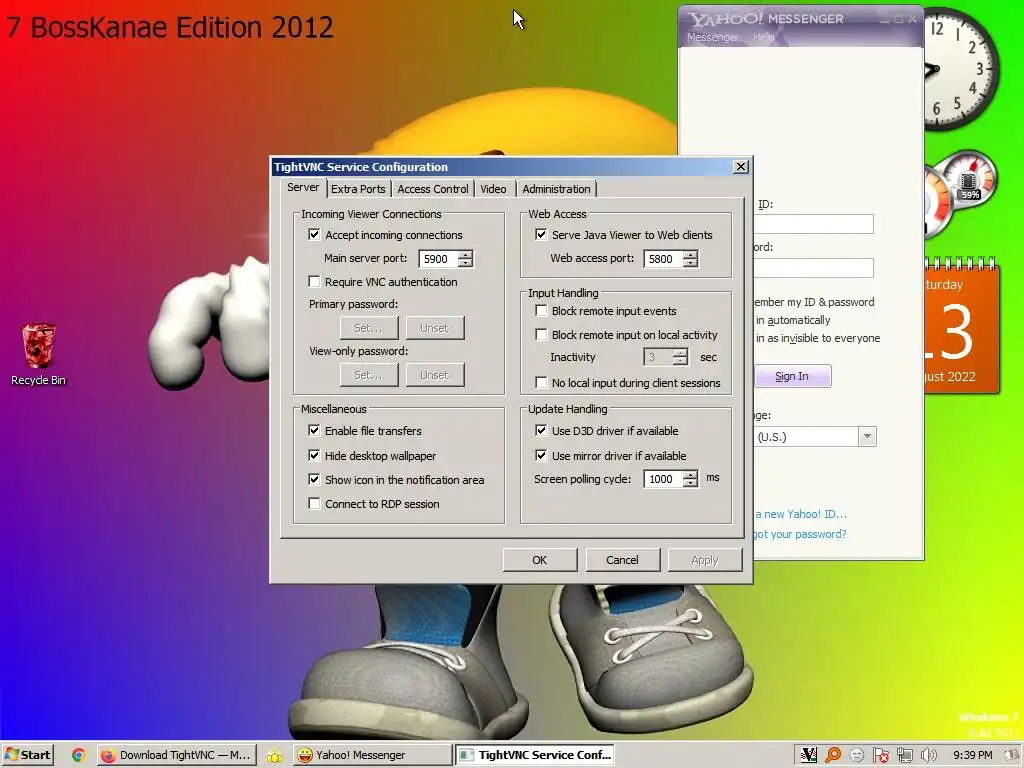
Task: Click Unset for Primary password
Action: 434,328
